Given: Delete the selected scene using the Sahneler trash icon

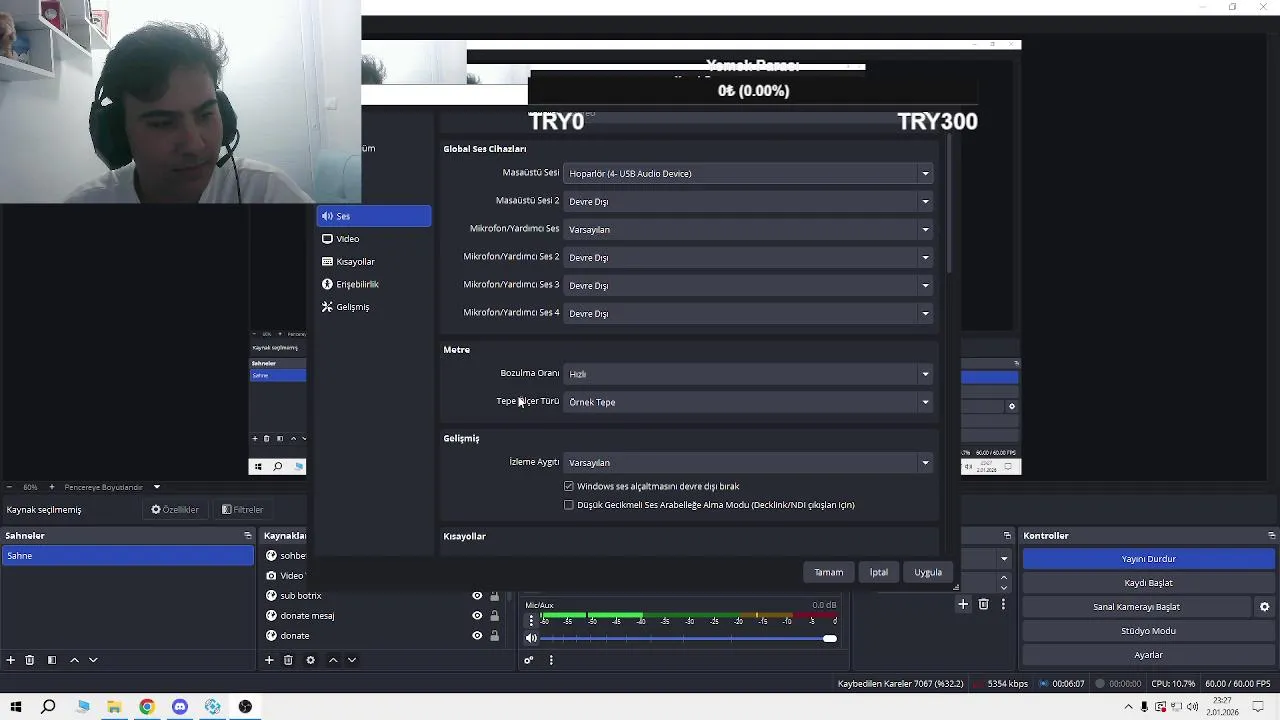Looking at the screenshot, I should [x=30, y=660].
